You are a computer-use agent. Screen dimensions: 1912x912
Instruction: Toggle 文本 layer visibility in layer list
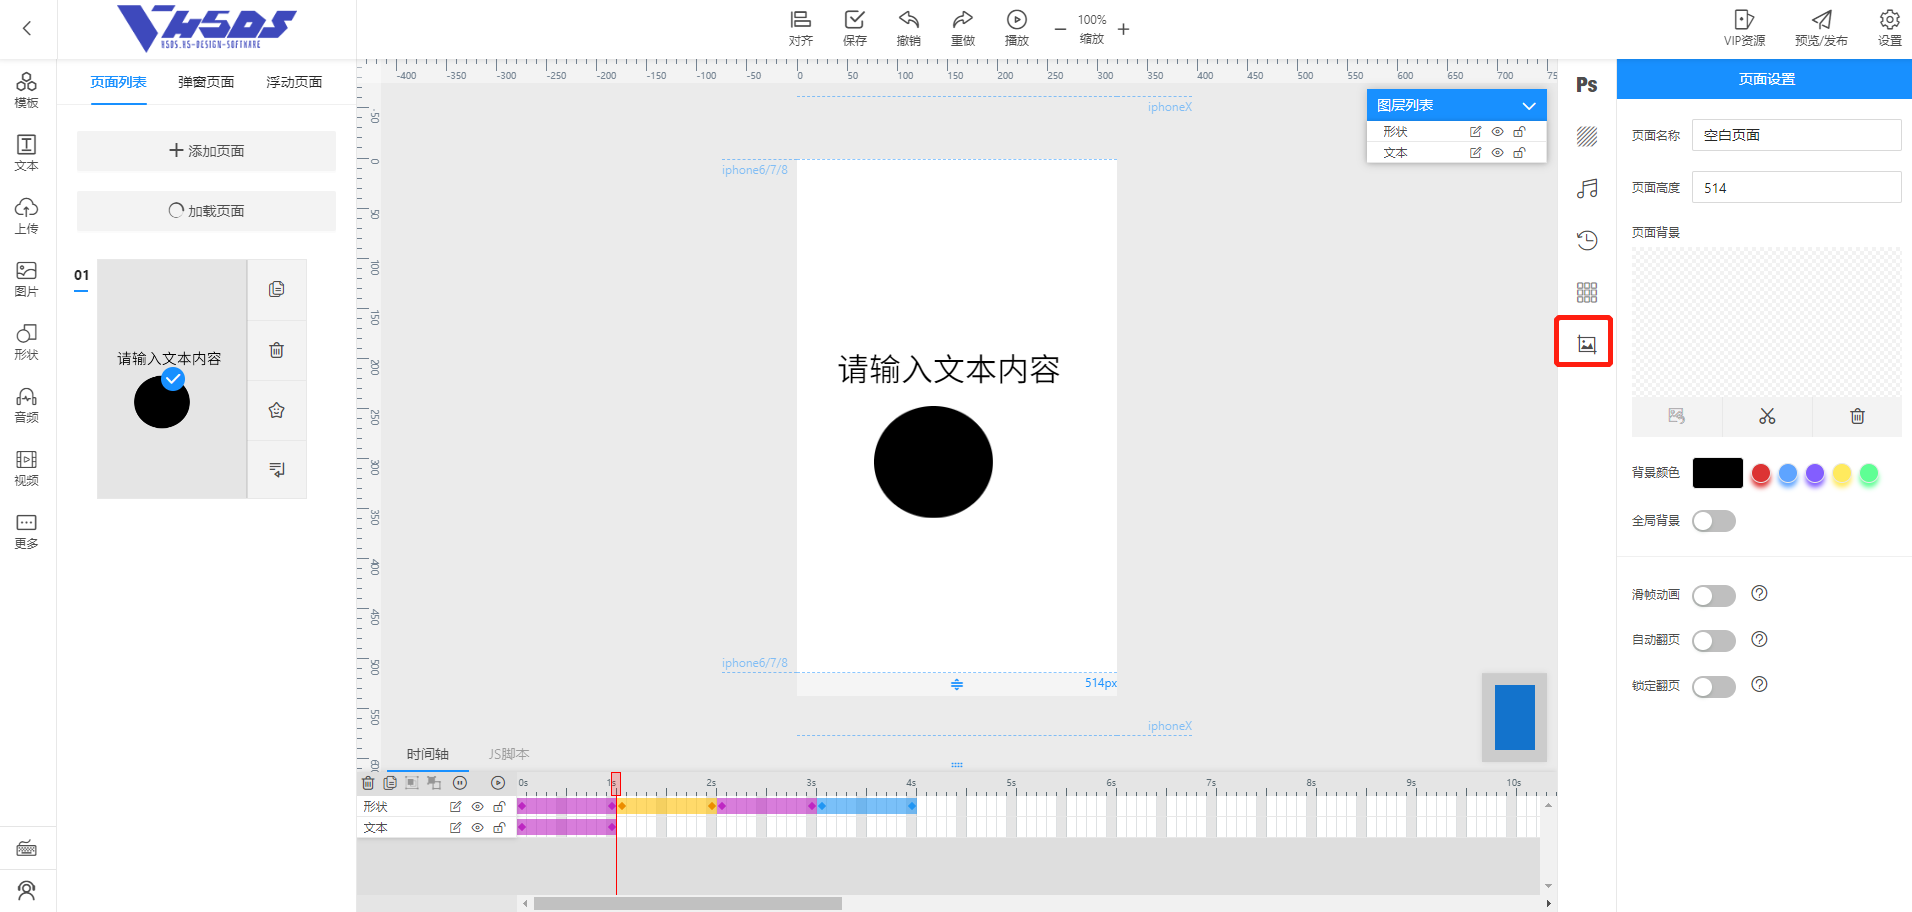(x=1497, y=153)
